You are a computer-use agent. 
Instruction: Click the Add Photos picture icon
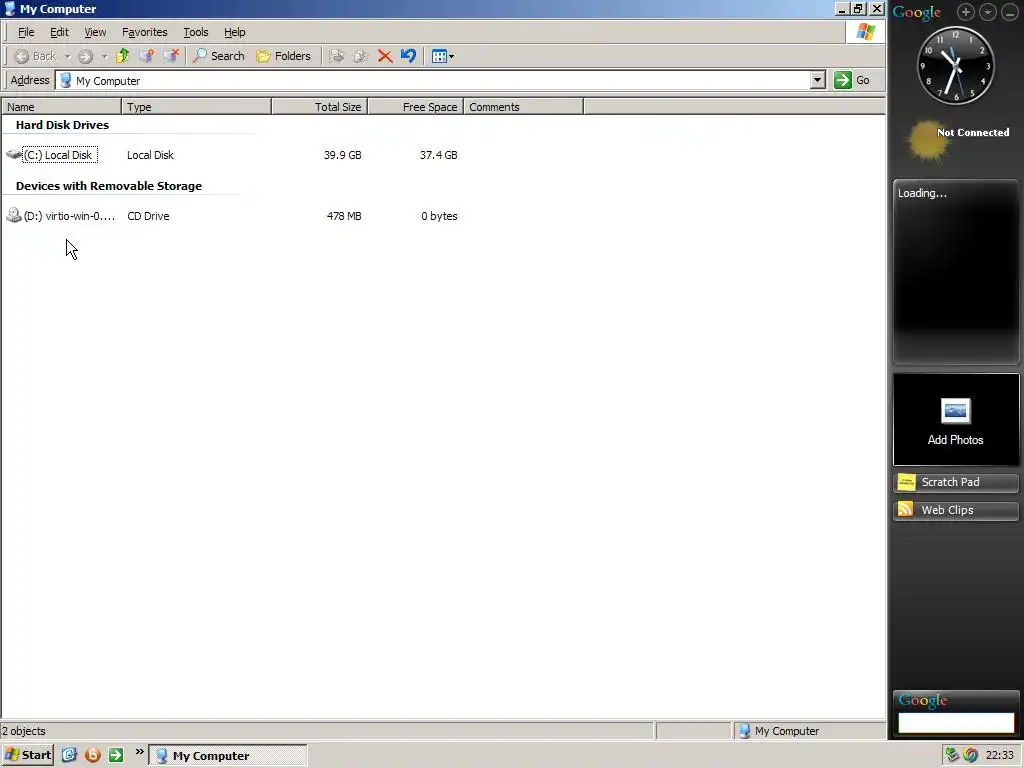click(x=955, y=411)
